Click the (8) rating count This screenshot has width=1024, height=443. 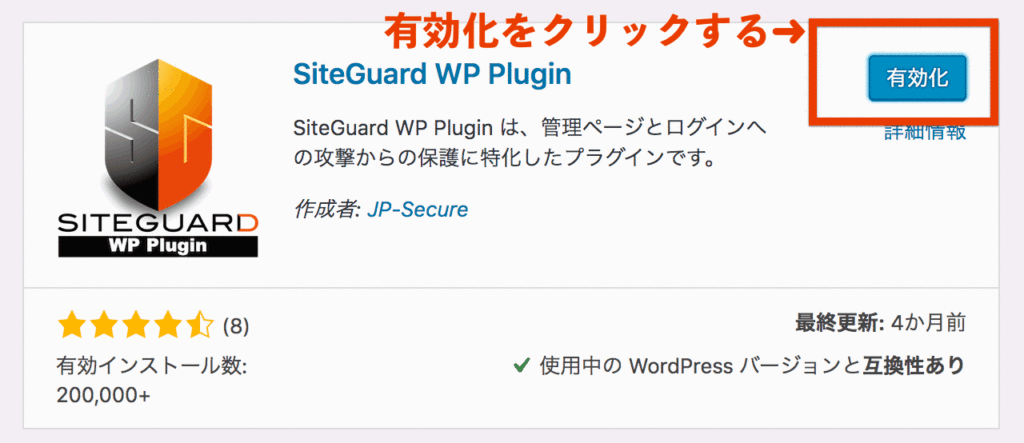236,326
